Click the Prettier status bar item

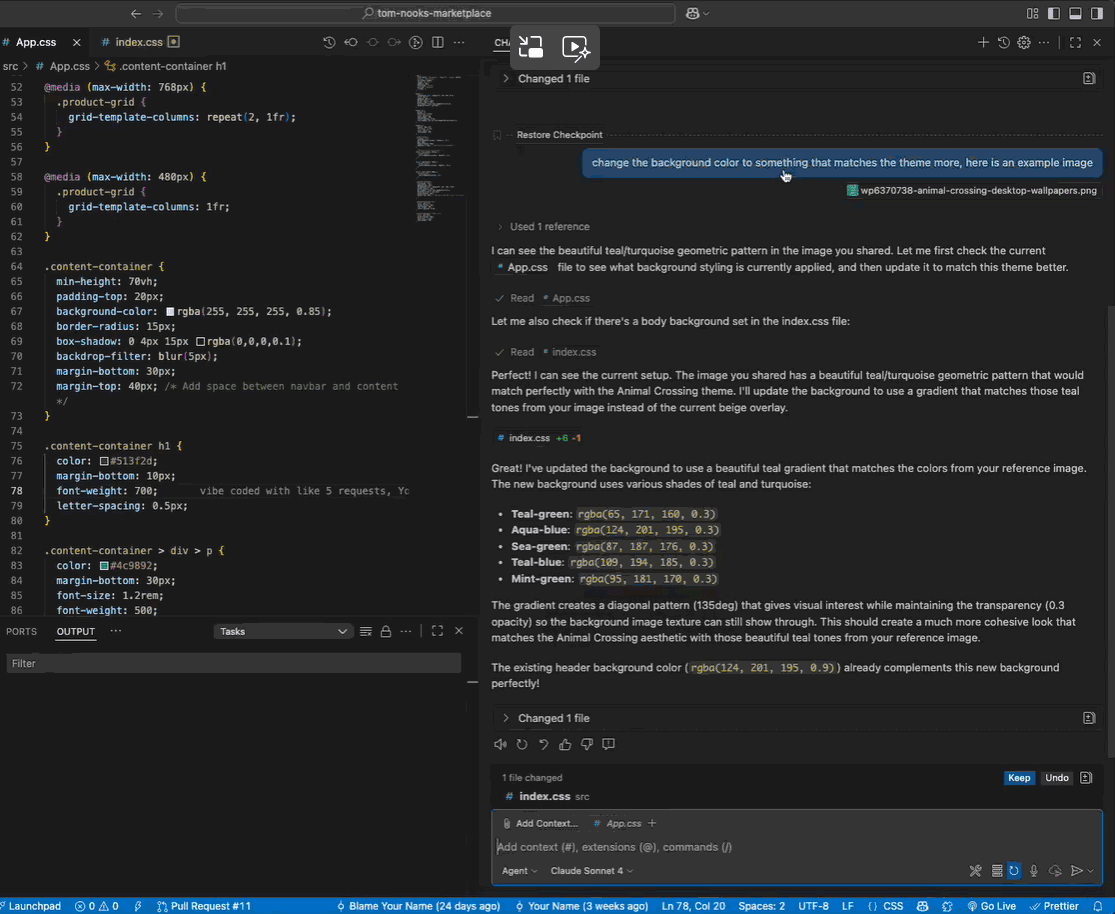[x=1054, y=906]
